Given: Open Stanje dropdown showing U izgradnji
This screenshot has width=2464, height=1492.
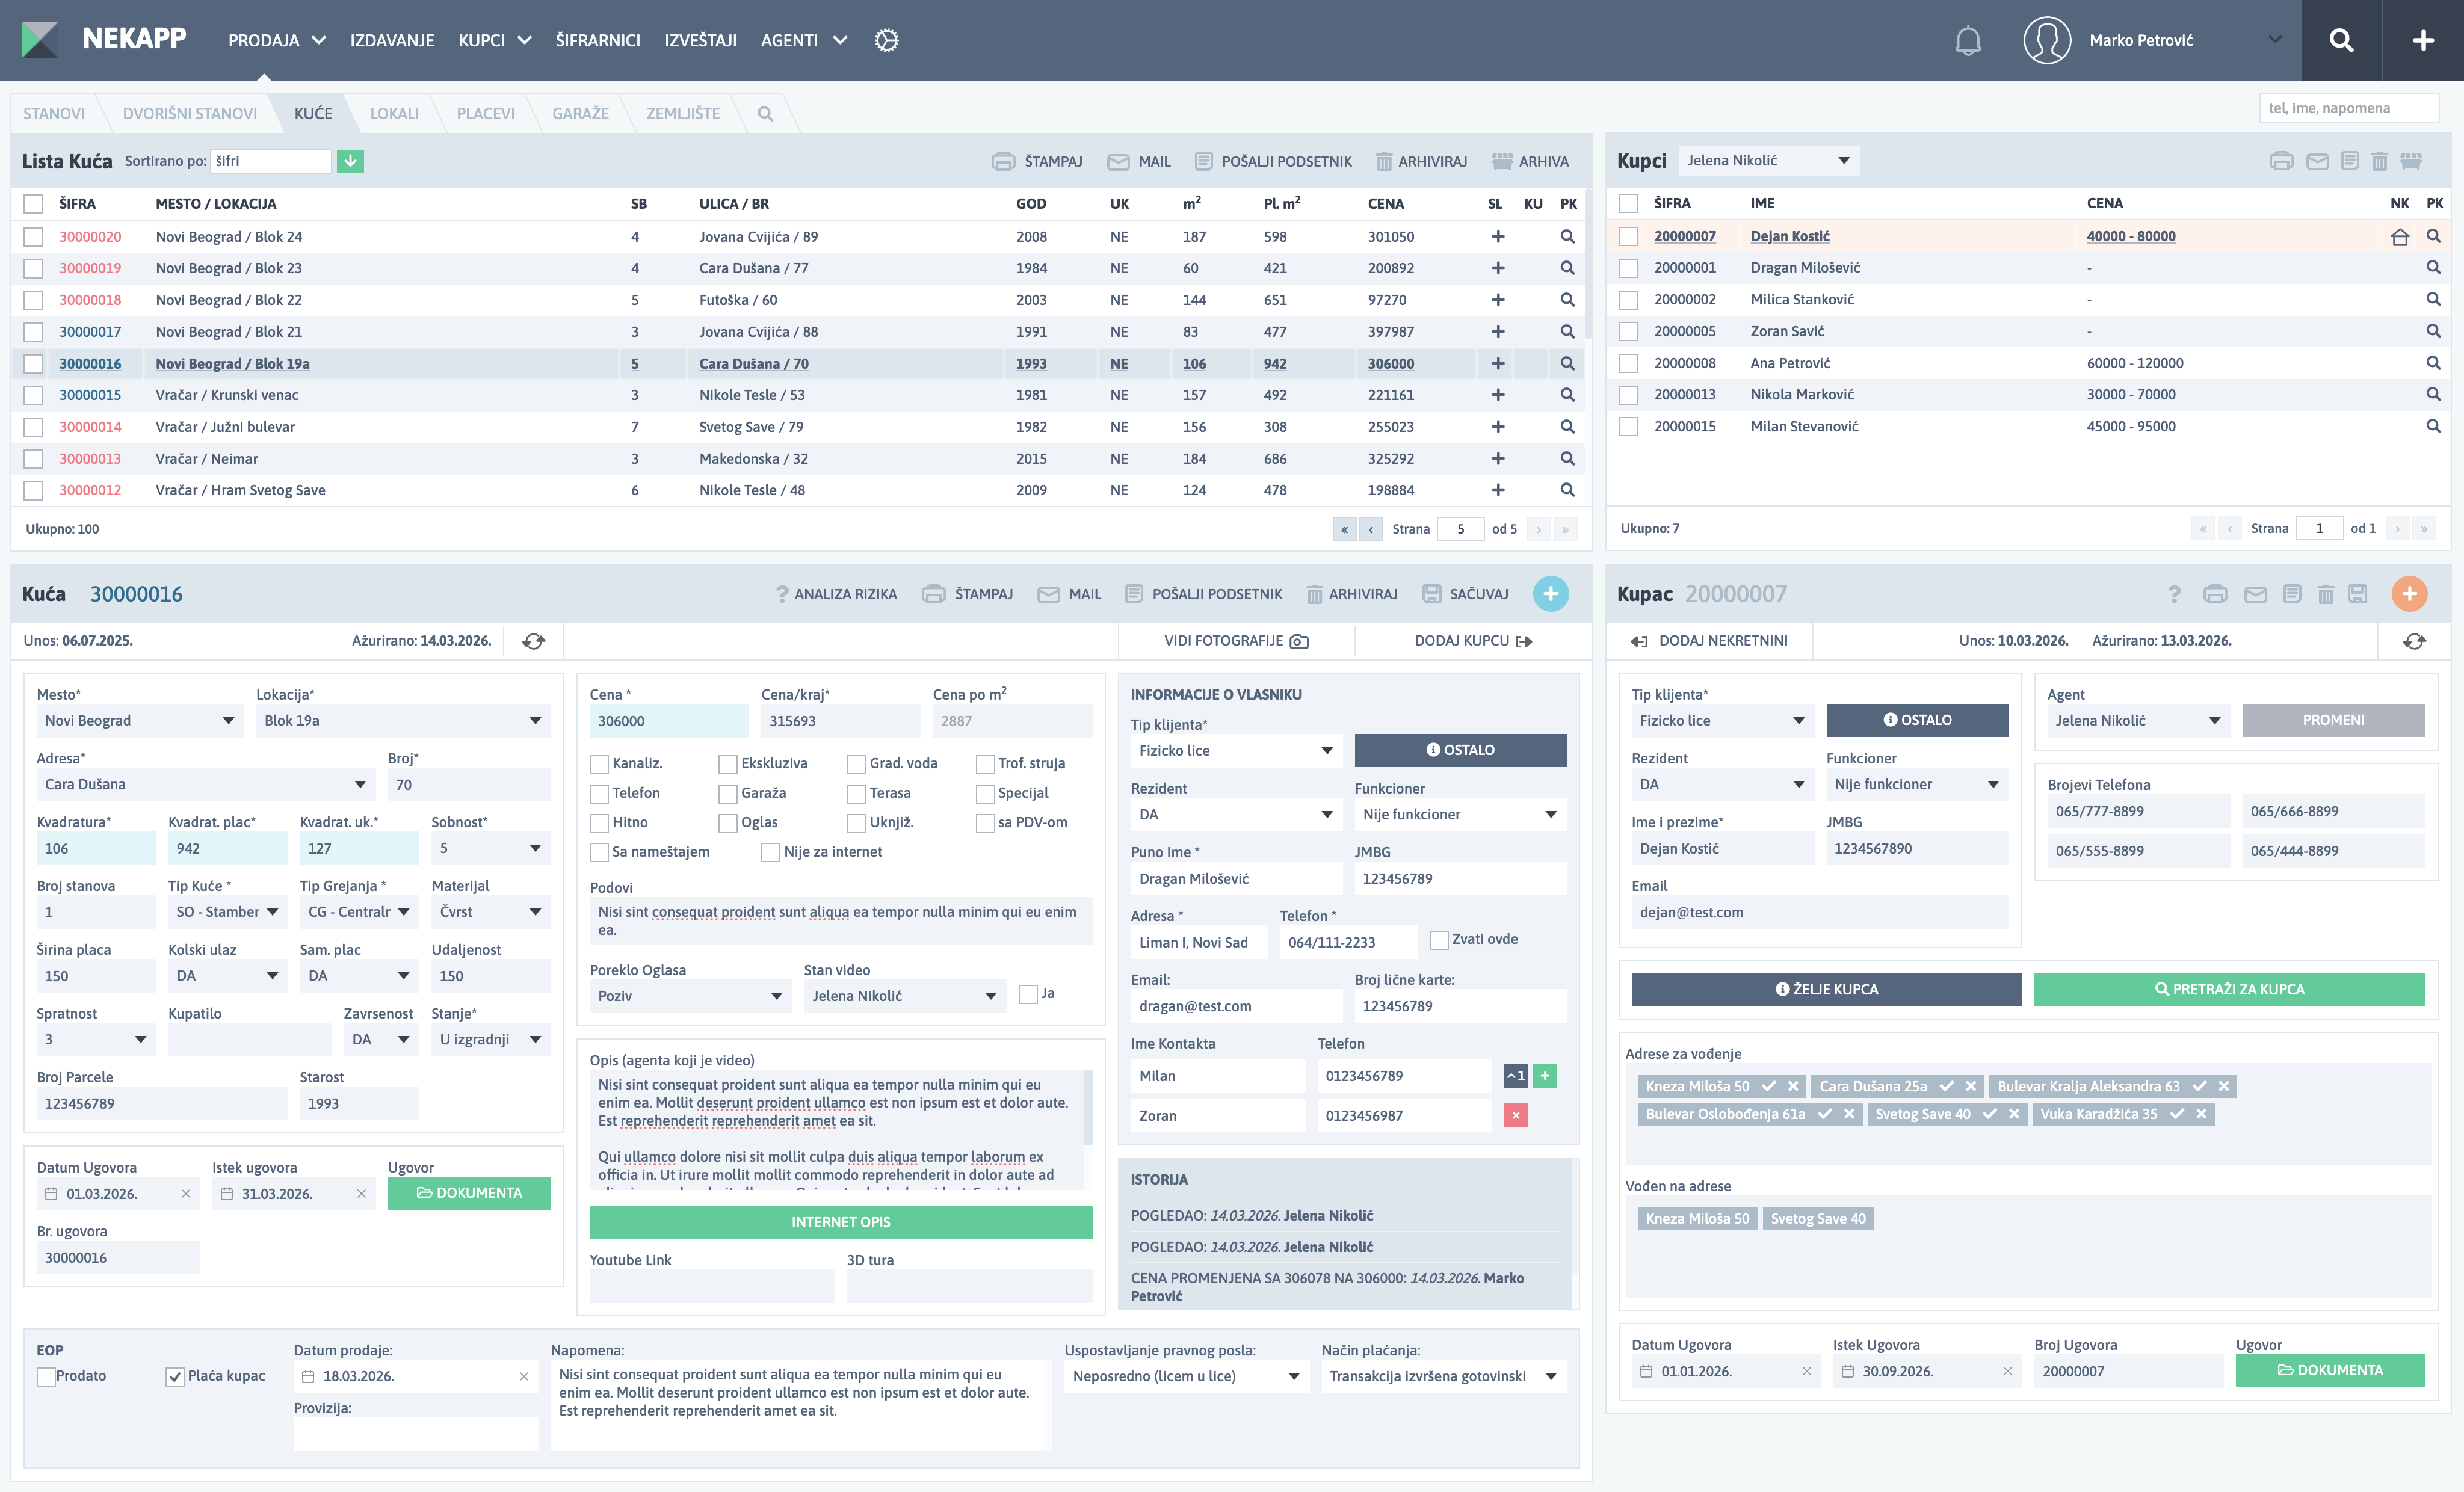Looking at the screenshot, I should click(491, 1040).
